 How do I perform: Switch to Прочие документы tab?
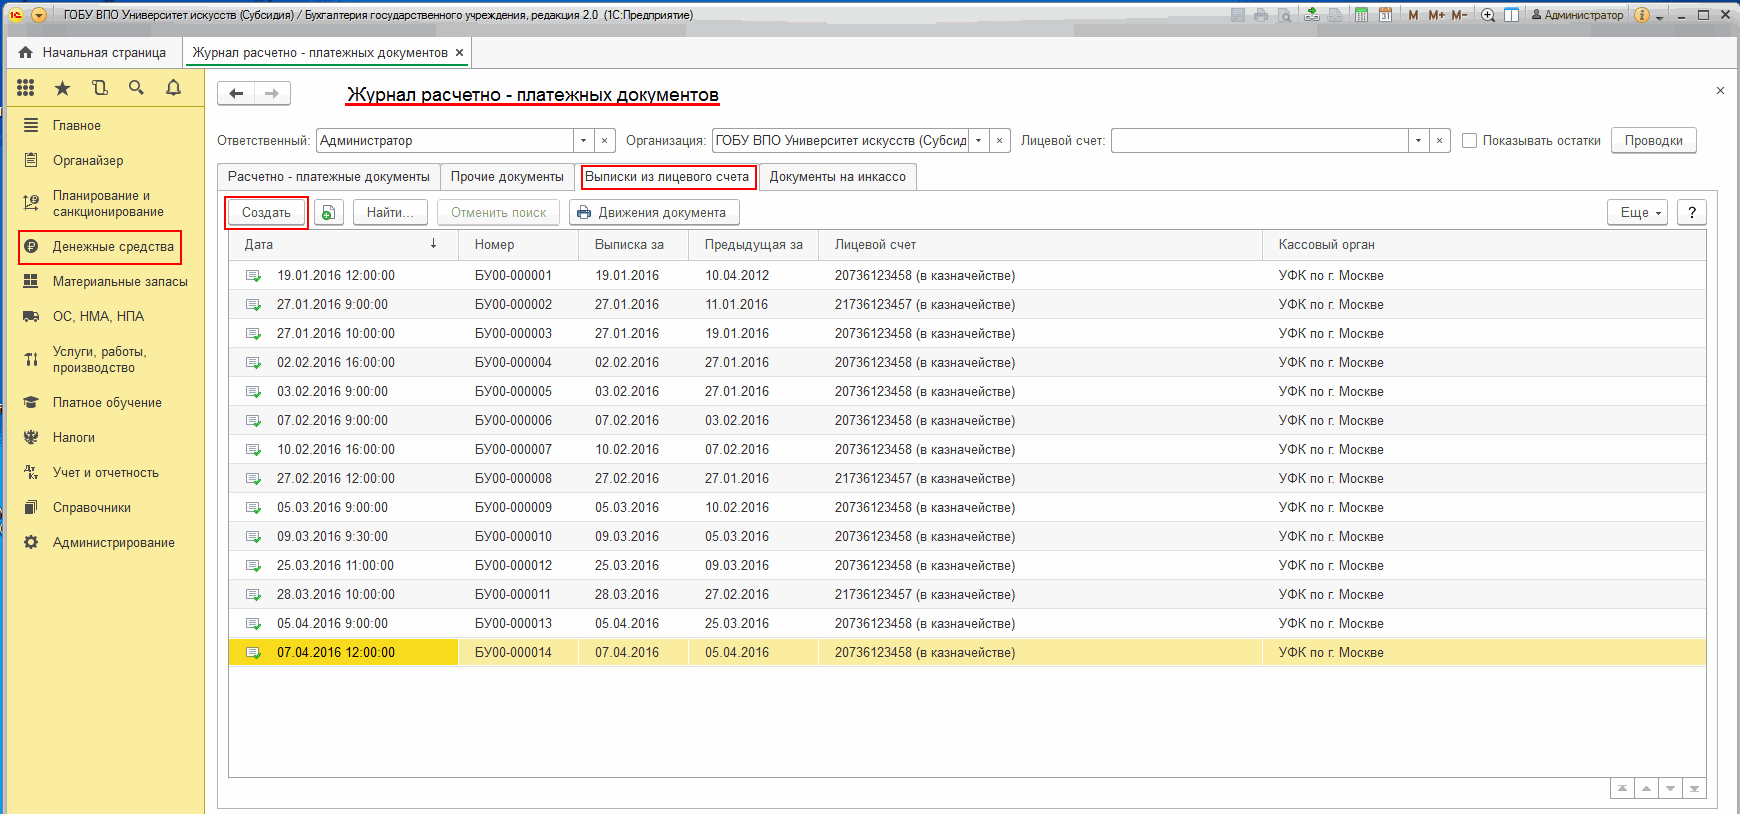pos(507,177)
